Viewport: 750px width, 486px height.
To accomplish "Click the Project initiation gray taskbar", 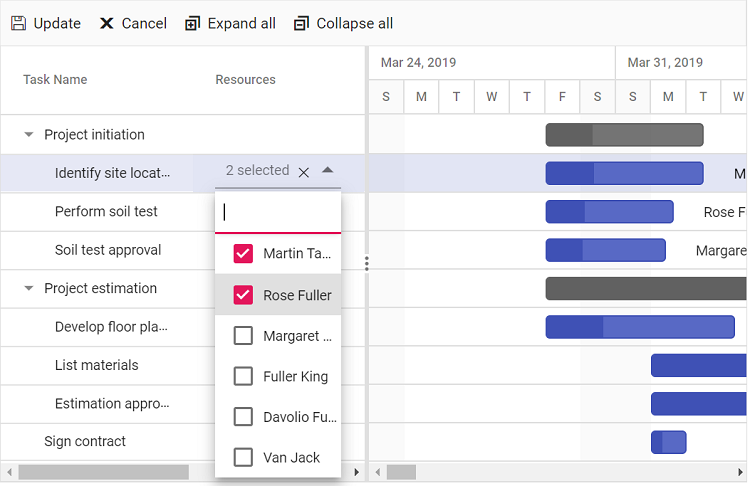I will pyautogui.click(x=624, y=135).
